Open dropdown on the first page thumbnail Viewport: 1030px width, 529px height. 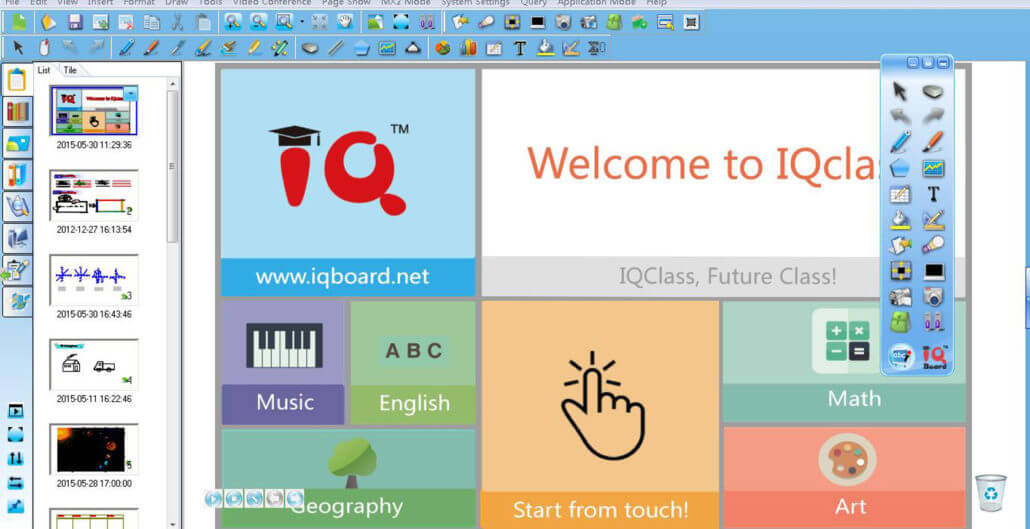point(131,93)
